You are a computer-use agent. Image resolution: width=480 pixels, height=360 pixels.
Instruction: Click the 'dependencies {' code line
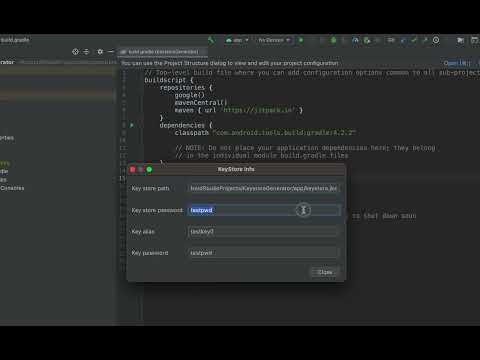[x=186, y=125]
